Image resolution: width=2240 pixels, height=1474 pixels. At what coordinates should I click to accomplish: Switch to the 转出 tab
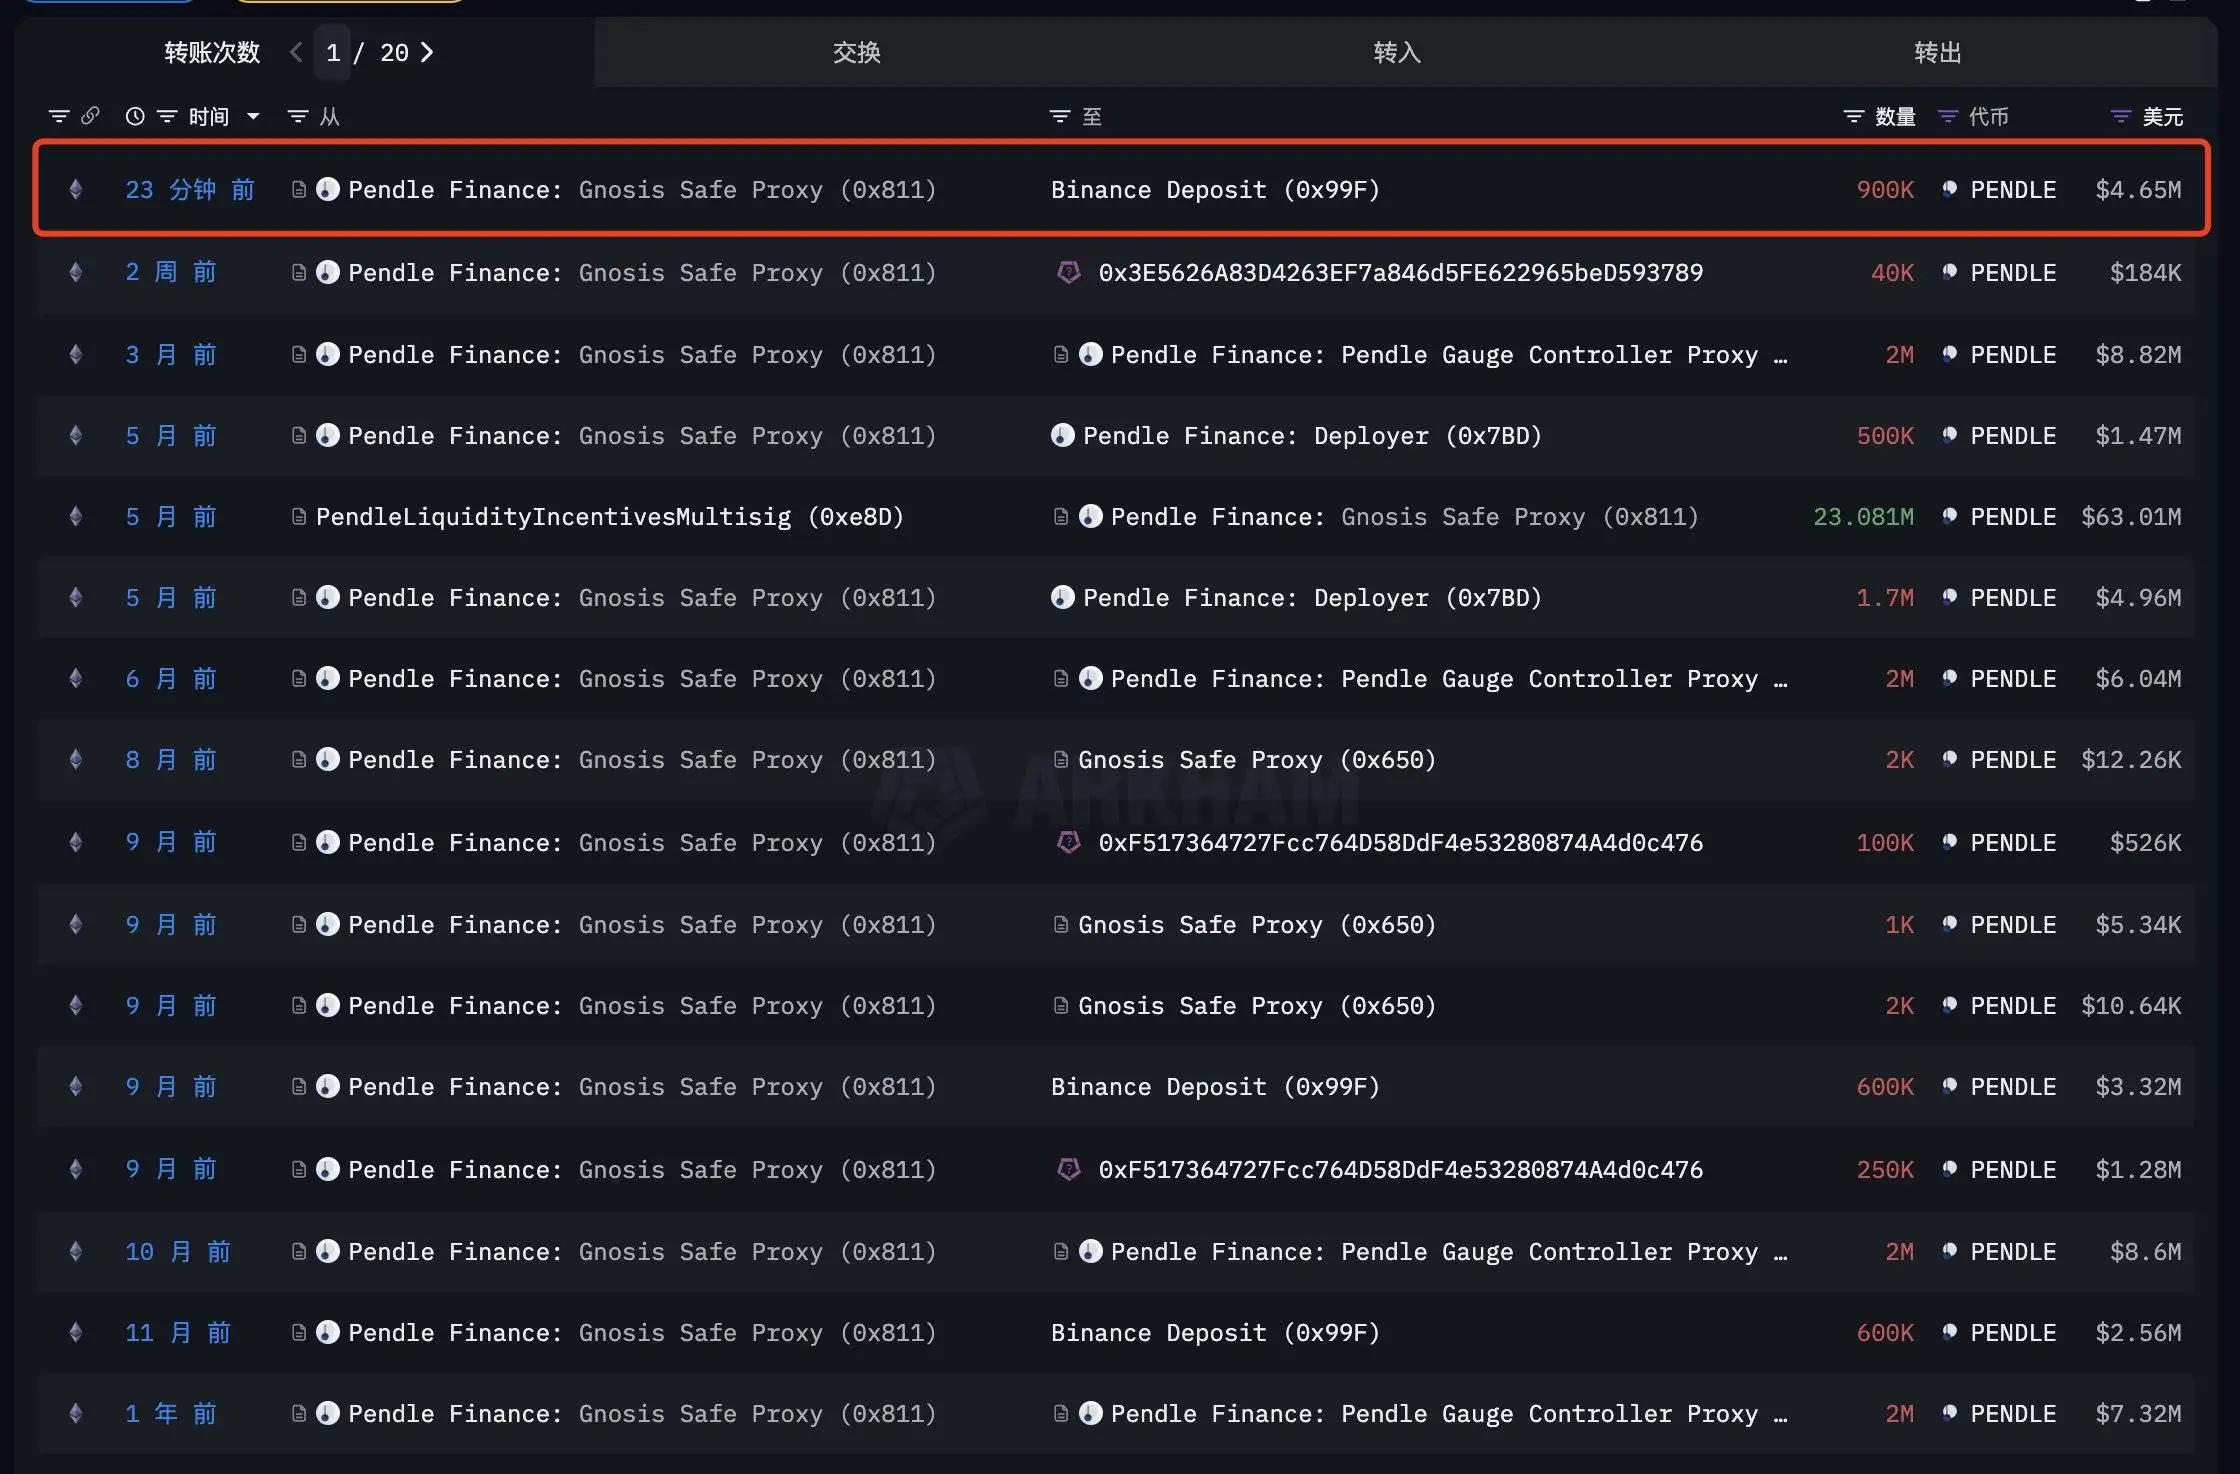(1937, 52)
